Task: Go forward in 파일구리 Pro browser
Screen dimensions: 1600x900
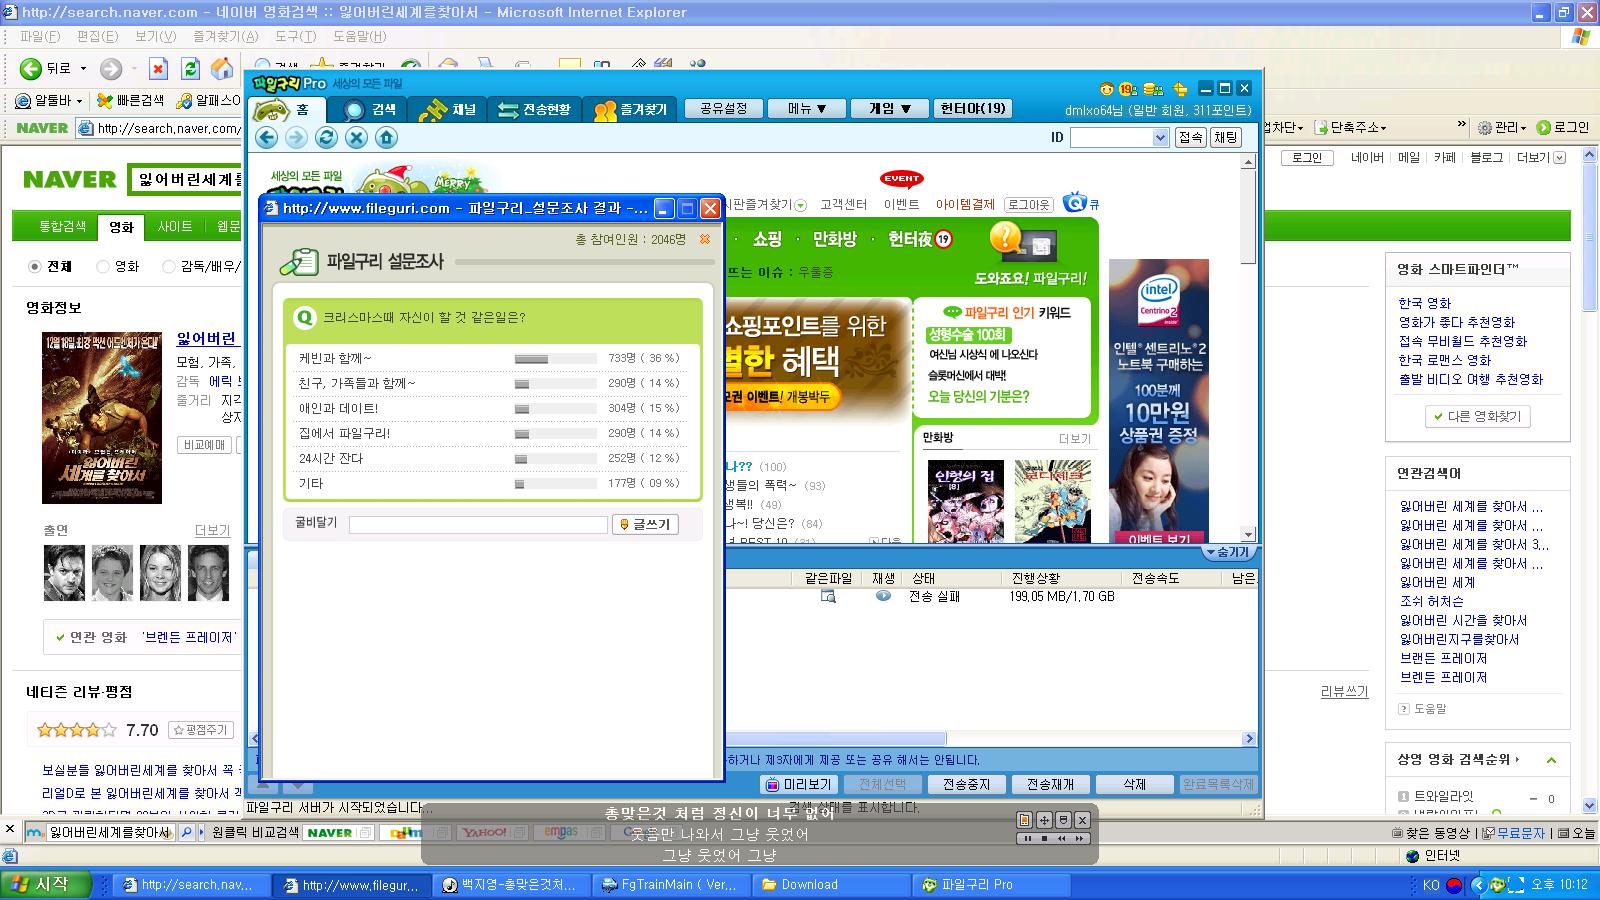Action: tap(297, 138)
